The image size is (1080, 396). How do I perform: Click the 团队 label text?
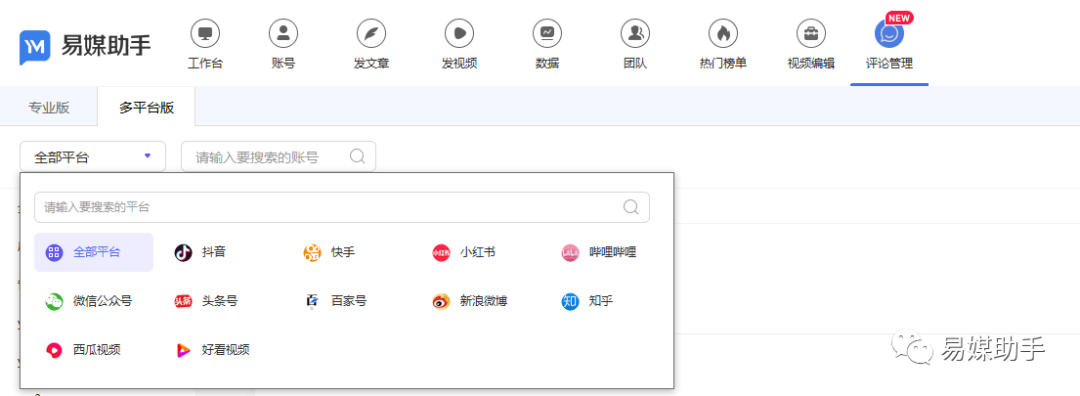[x=635, y=64]
